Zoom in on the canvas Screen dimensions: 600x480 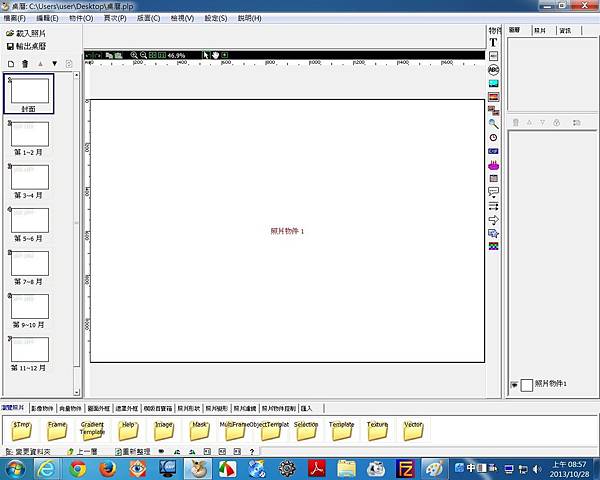click(134, 55)
